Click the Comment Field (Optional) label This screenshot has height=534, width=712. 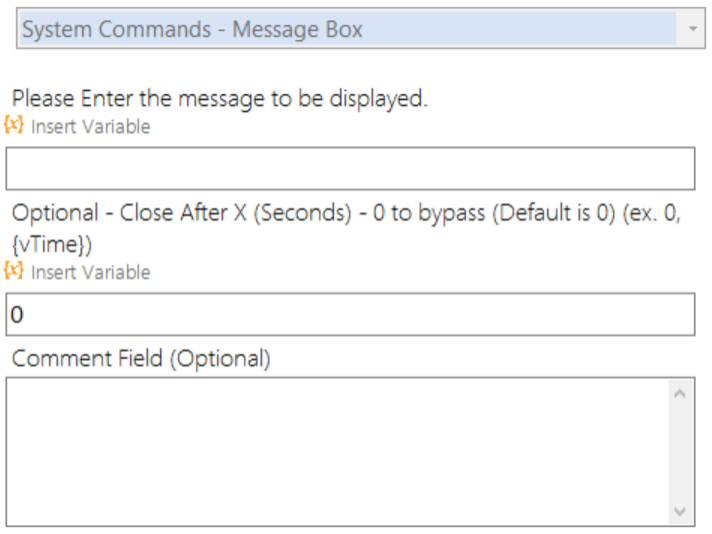tap(141, 359)
